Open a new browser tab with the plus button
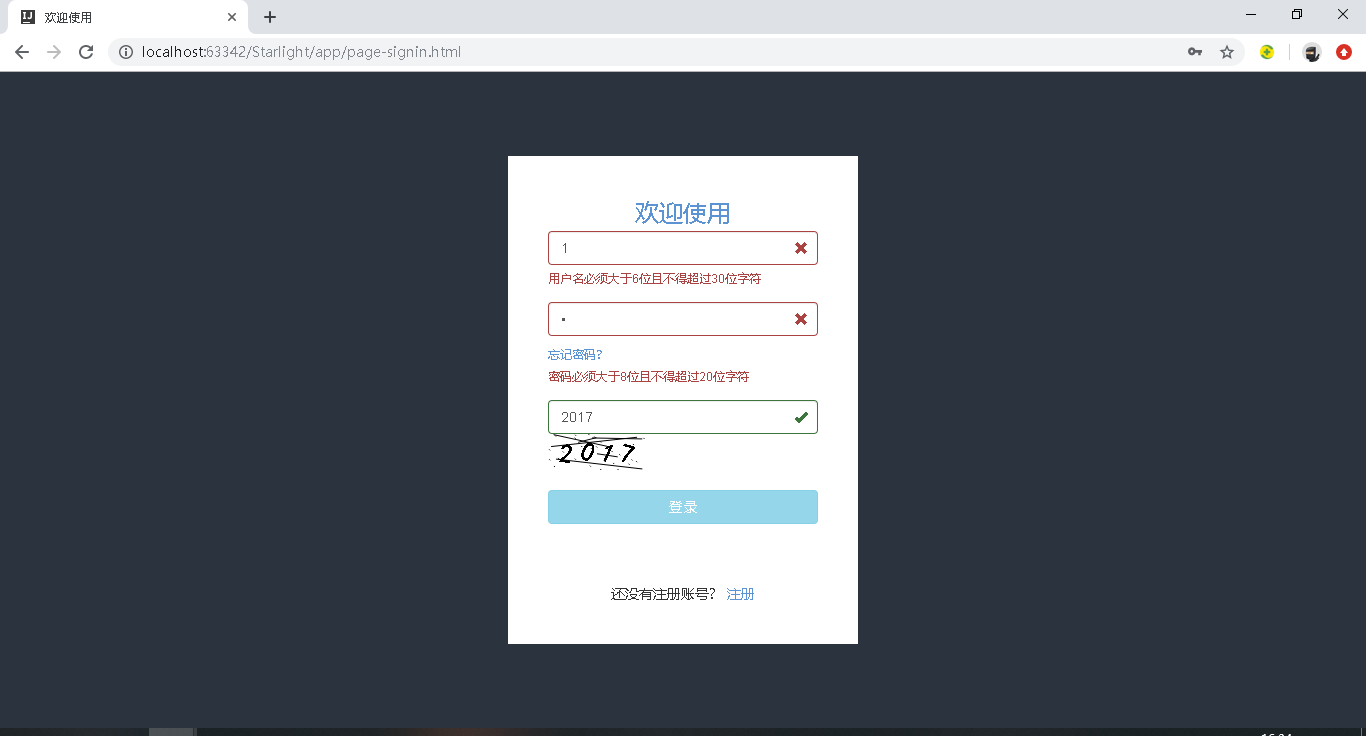Image resolution: width=1366 pixels, height=736 pixels. point(268,16)
